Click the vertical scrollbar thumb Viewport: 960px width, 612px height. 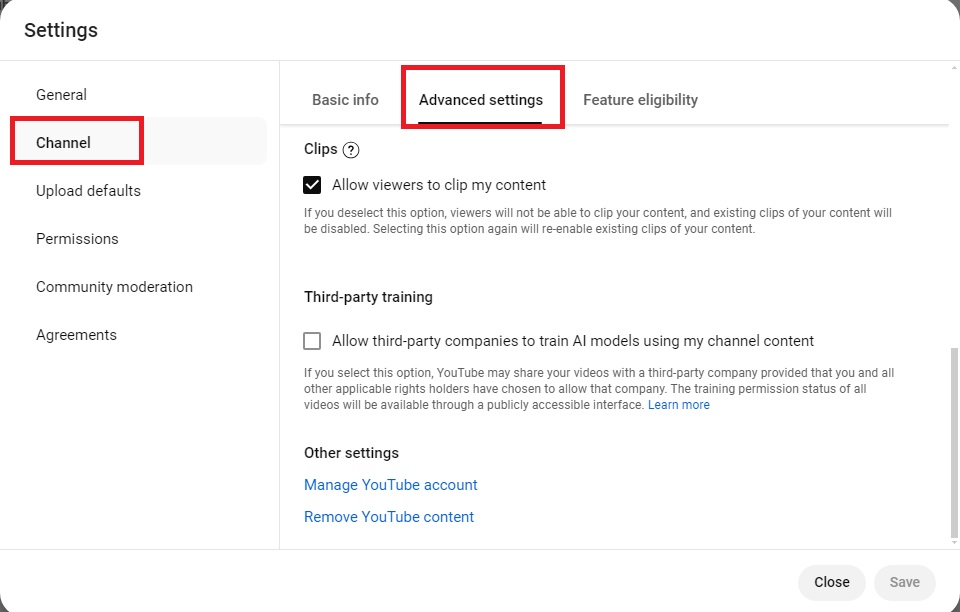[954, 441]
